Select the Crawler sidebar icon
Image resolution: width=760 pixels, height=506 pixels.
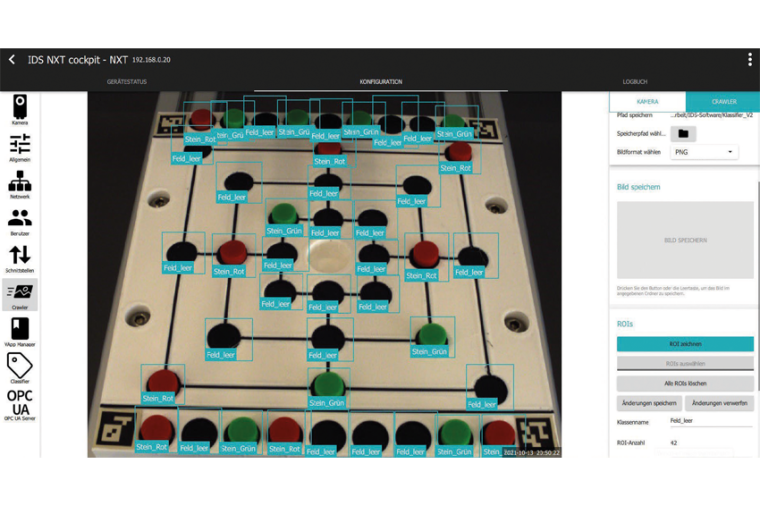(20, 294)
